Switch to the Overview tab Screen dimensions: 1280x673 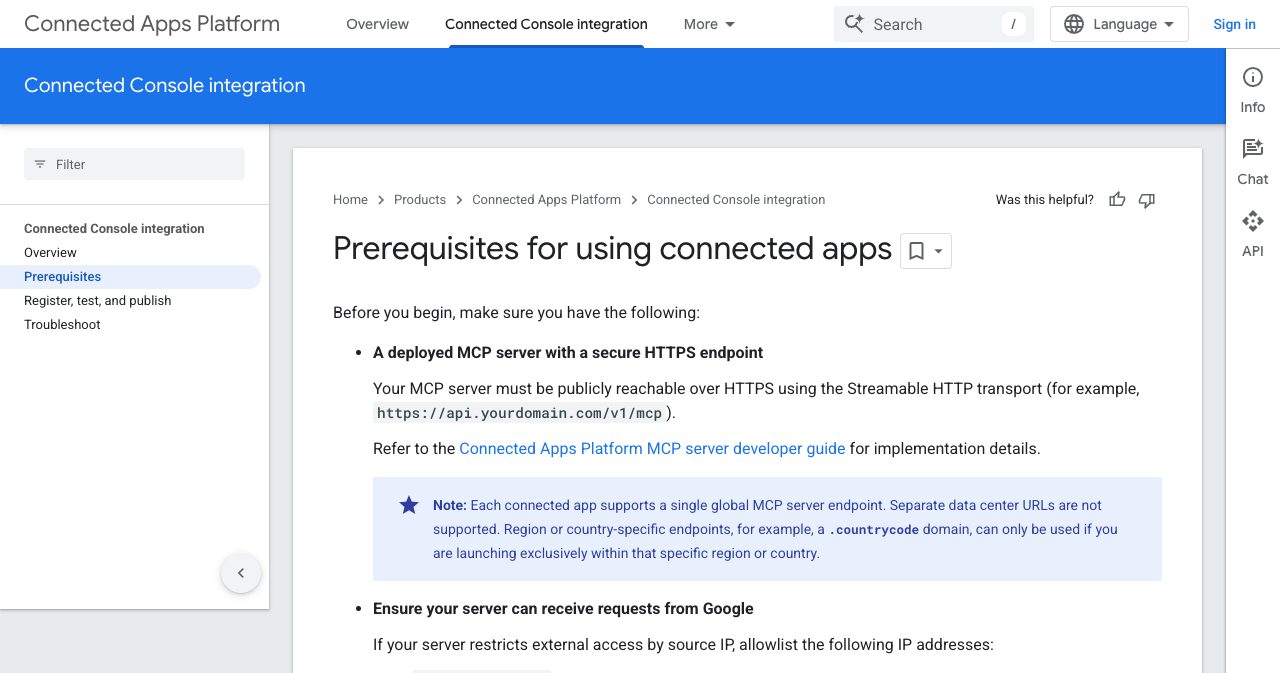tap(377, 24)
